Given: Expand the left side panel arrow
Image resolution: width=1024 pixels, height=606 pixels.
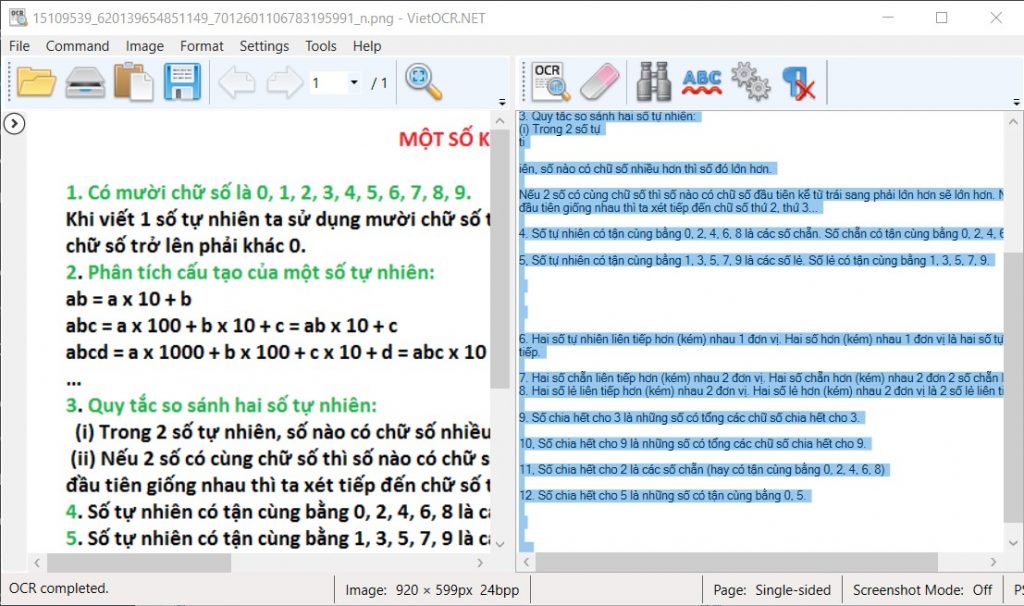Looking at the screenshot, I should pyautogui.click(x=14, y=123).
